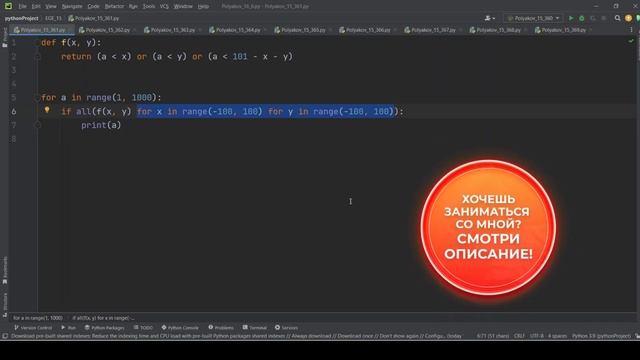Close the Polyakov_15_365.py tab
This screenshot has width=640, height=360.
click(331, 30)
